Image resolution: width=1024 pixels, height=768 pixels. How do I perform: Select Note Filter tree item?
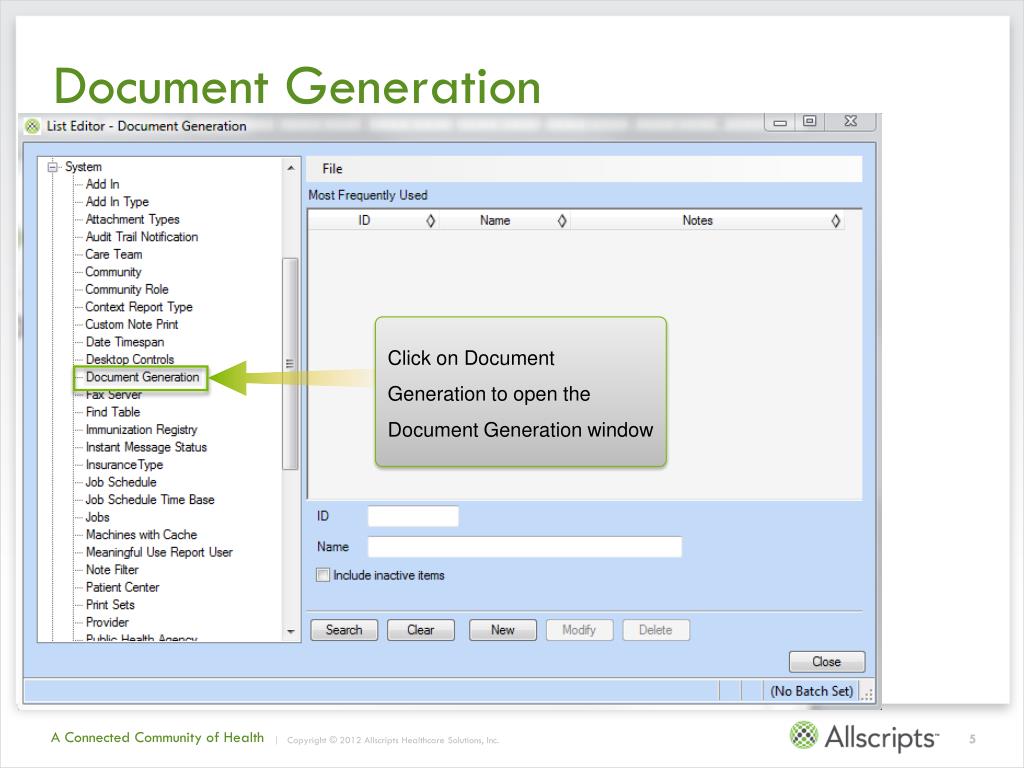(112, 570)
